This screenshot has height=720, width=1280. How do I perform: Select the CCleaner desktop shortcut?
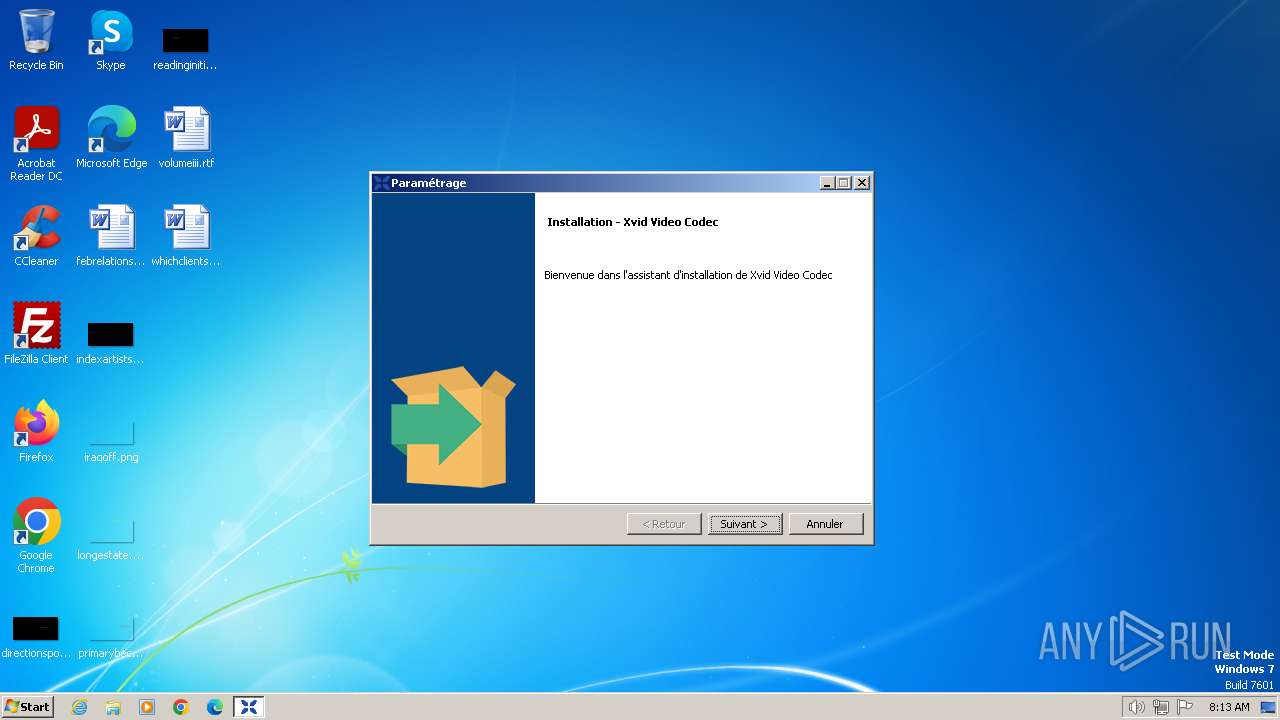pos(36,236)
